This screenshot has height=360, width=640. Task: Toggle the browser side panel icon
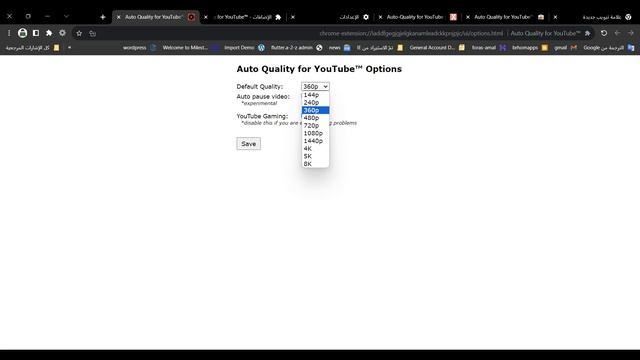[36, 33]
